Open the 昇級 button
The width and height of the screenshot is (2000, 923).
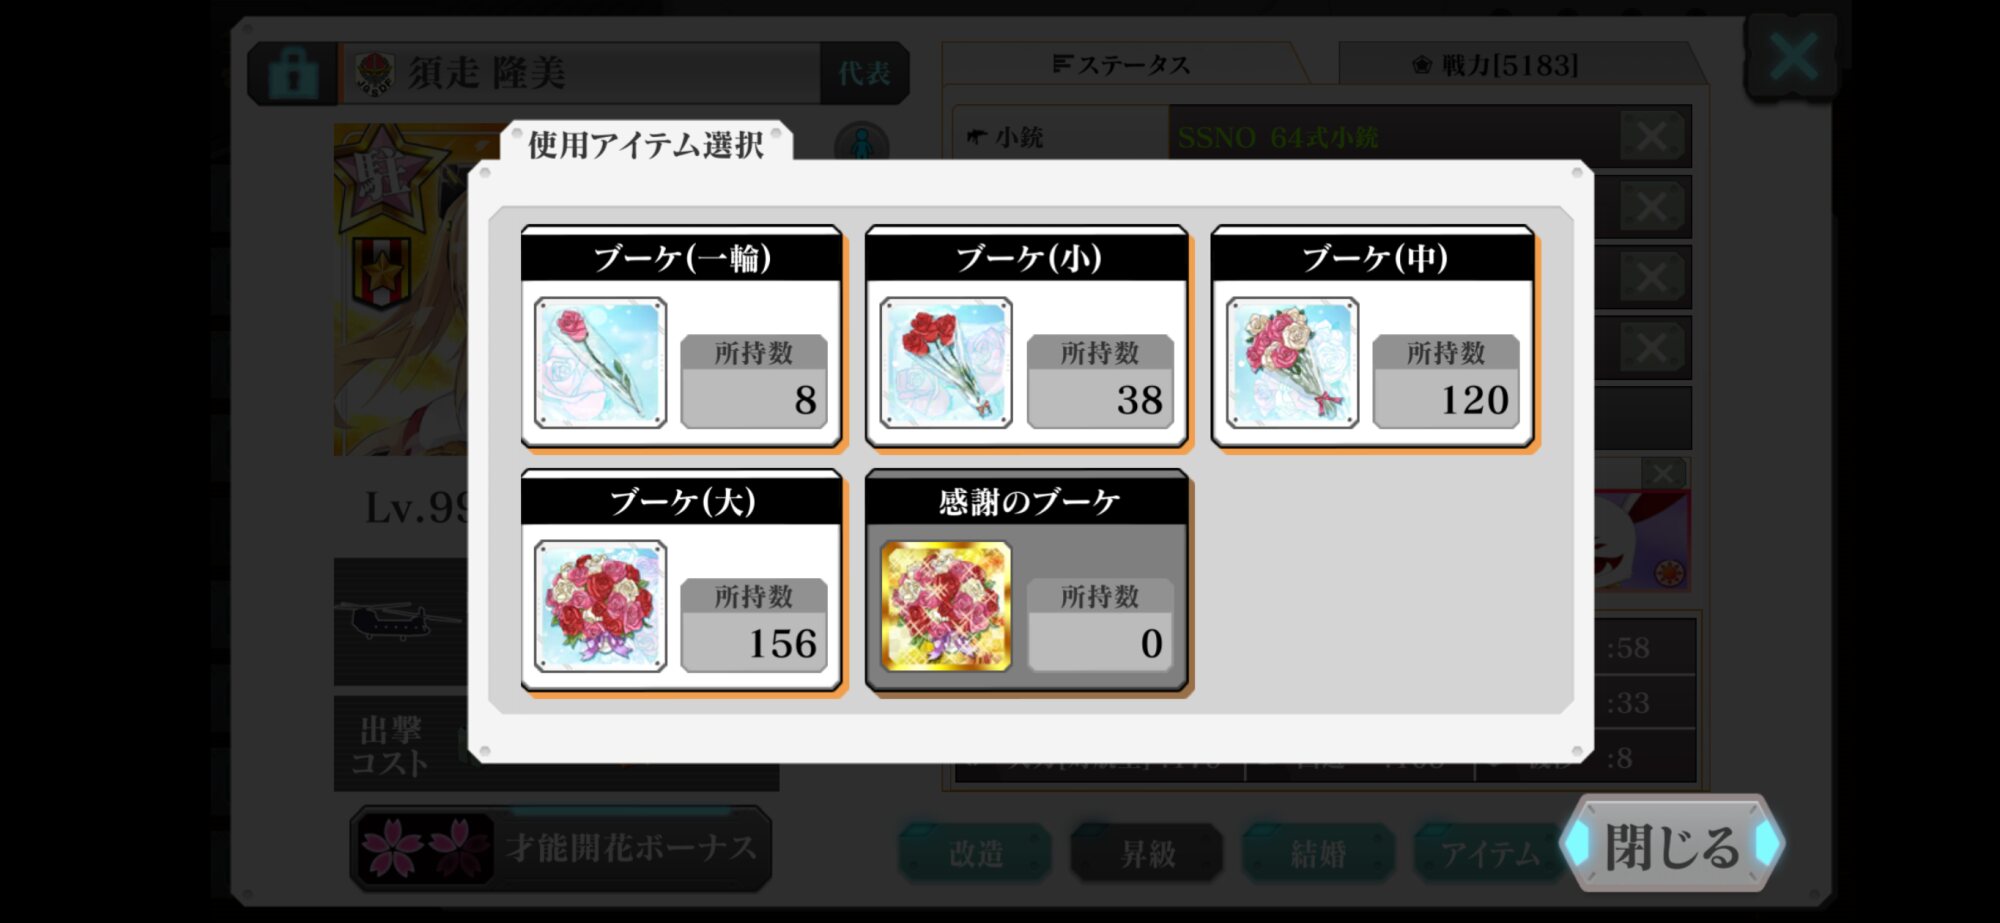(x=1147, y=853)
